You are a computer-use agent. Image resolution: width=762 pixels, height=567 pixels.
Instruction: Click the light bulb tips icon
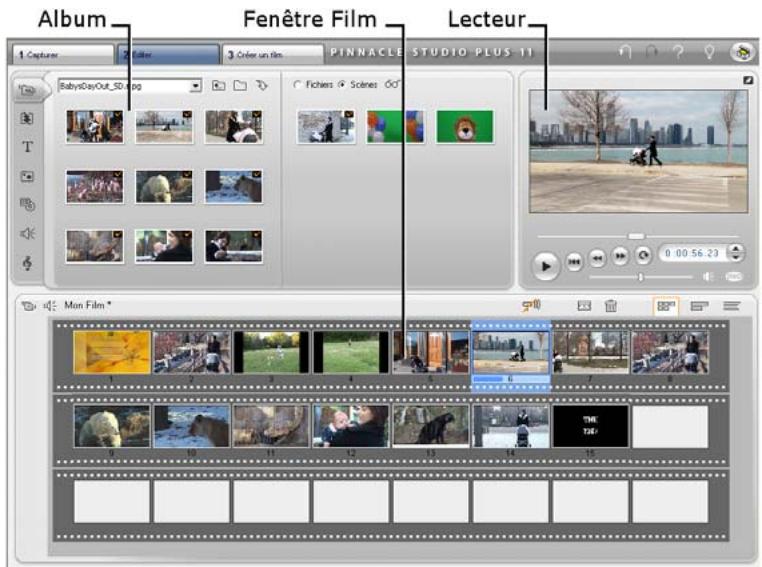(x=710, y=52)
